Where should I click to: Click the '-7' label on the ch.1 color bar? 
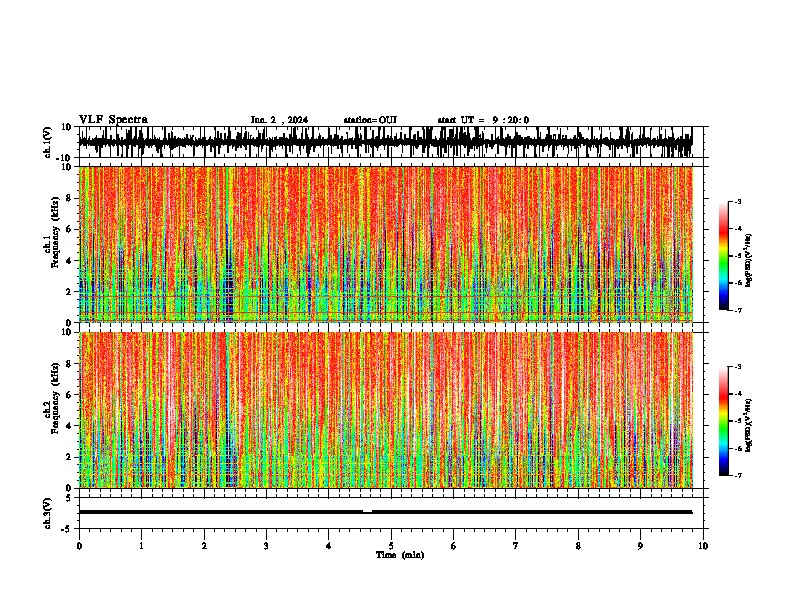[x=737, y=310]
